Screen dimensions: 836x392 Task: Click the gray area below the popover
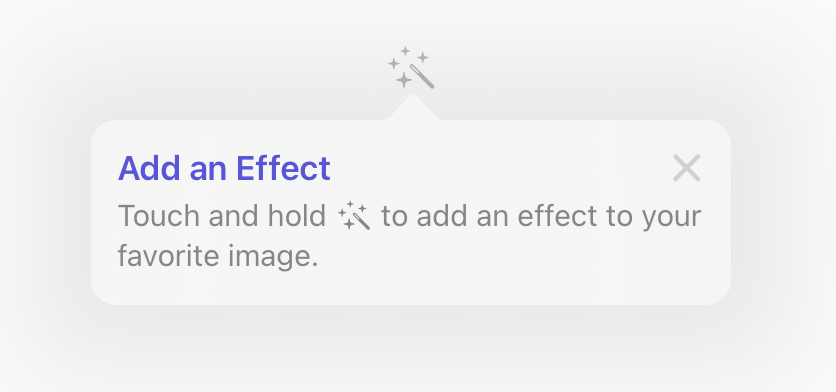pyautogui.click(x=411, y=347)
